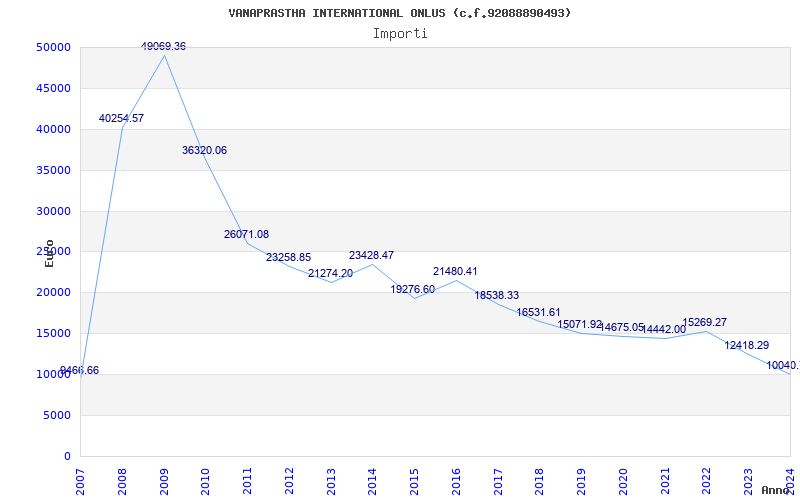
Task: Select data label 26071.08
Action: coord(246,235)
